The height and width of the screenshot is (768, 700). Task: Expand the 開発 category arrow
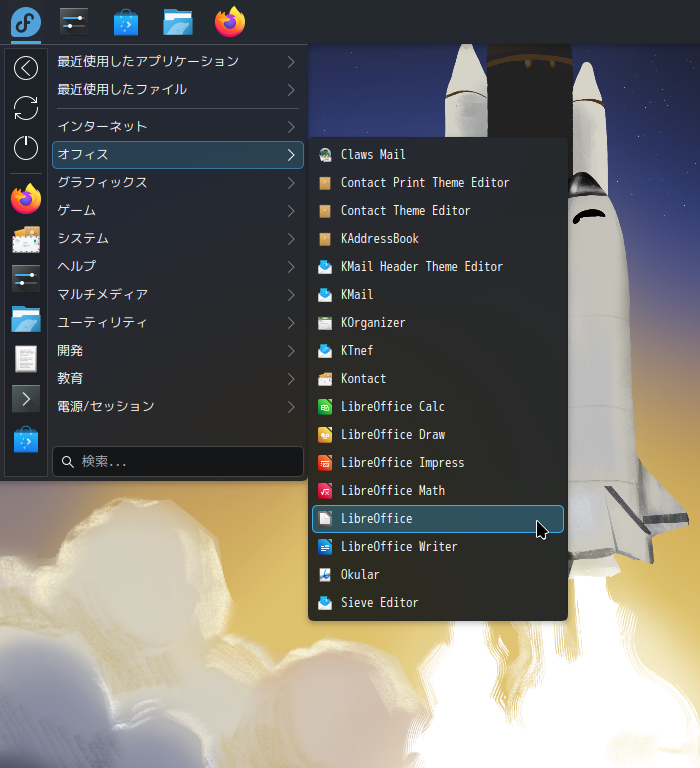point(291,351)
